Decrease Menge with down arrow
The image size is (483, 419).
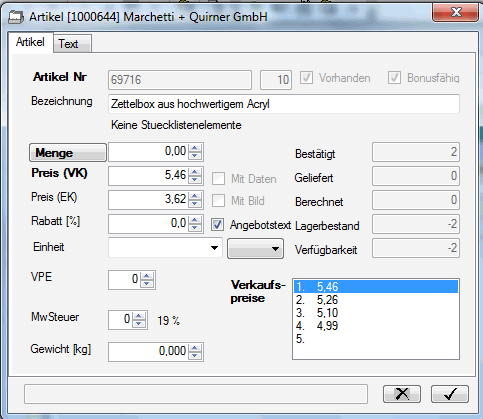coord(195,156)
